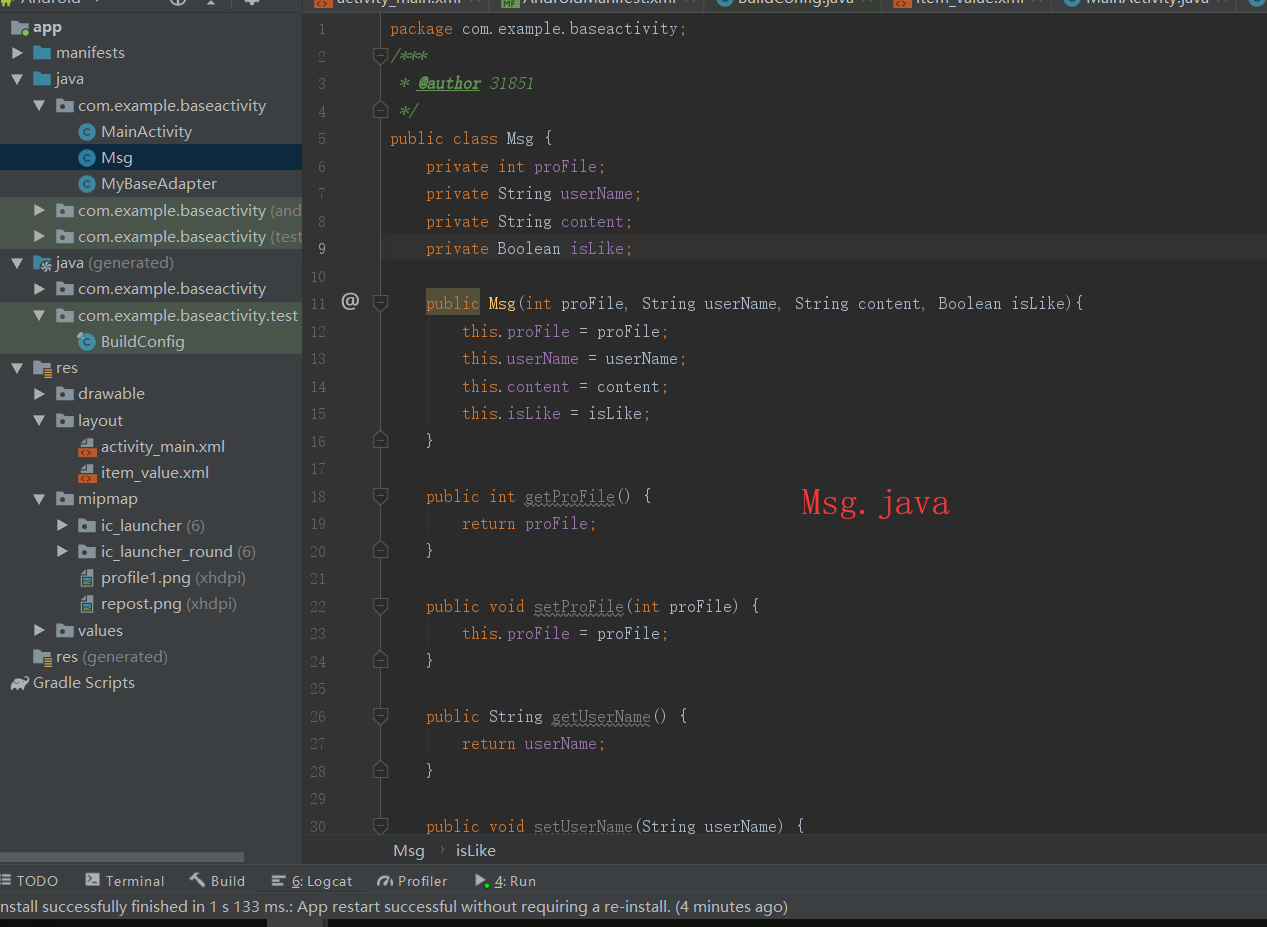
Task: Open the Build hammer tool window
Action: coord(216,881)
